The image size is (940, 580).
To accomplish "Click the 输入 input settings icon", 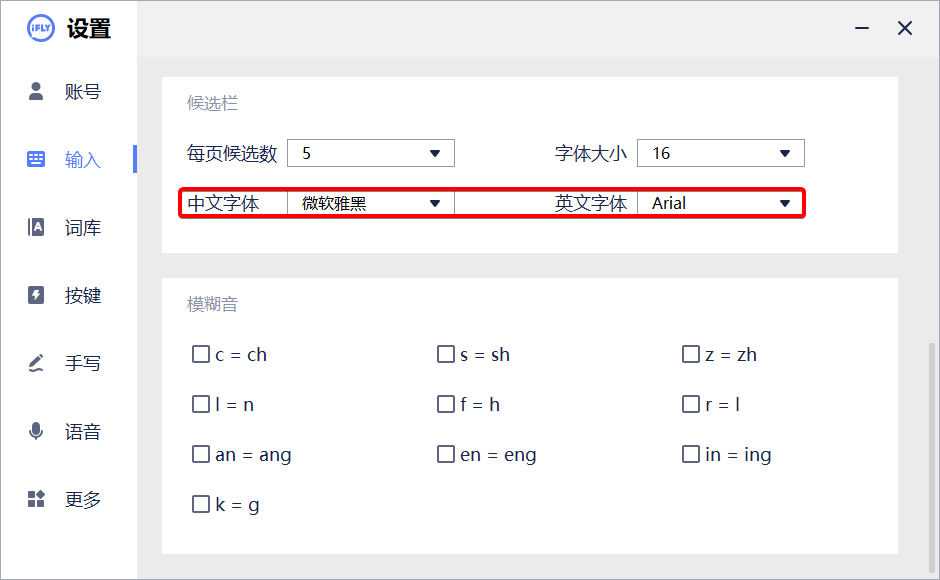I will tap(37, 159).
